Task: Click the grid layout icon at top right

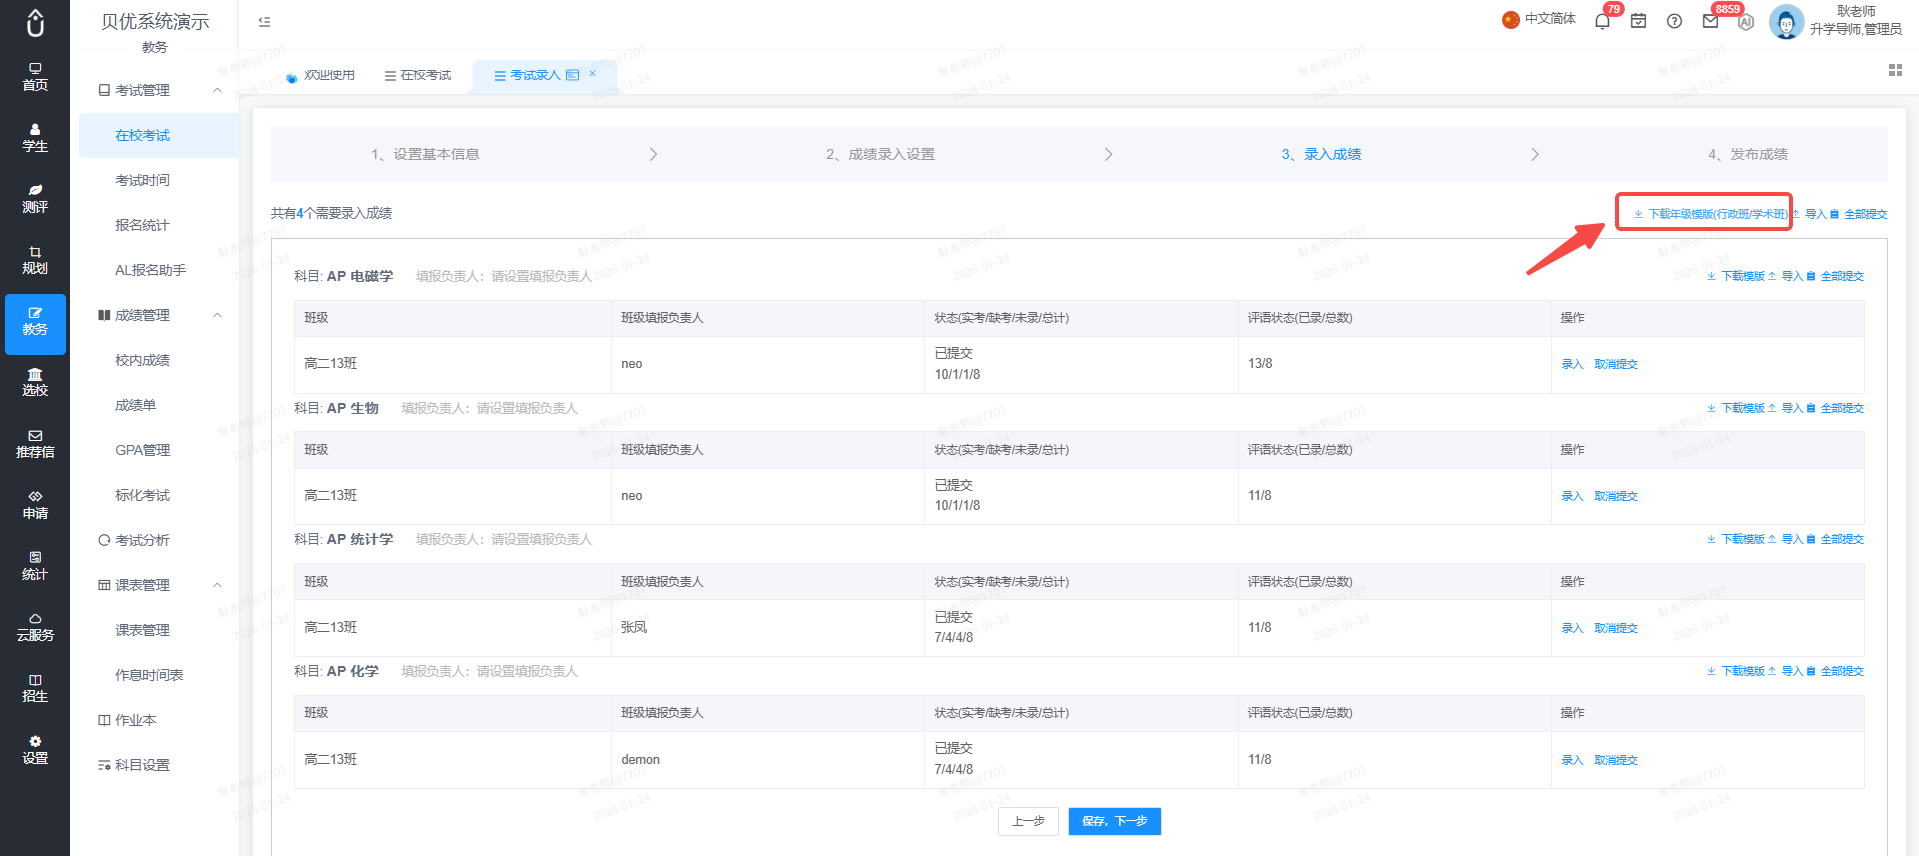Action: click(1895, 70)
